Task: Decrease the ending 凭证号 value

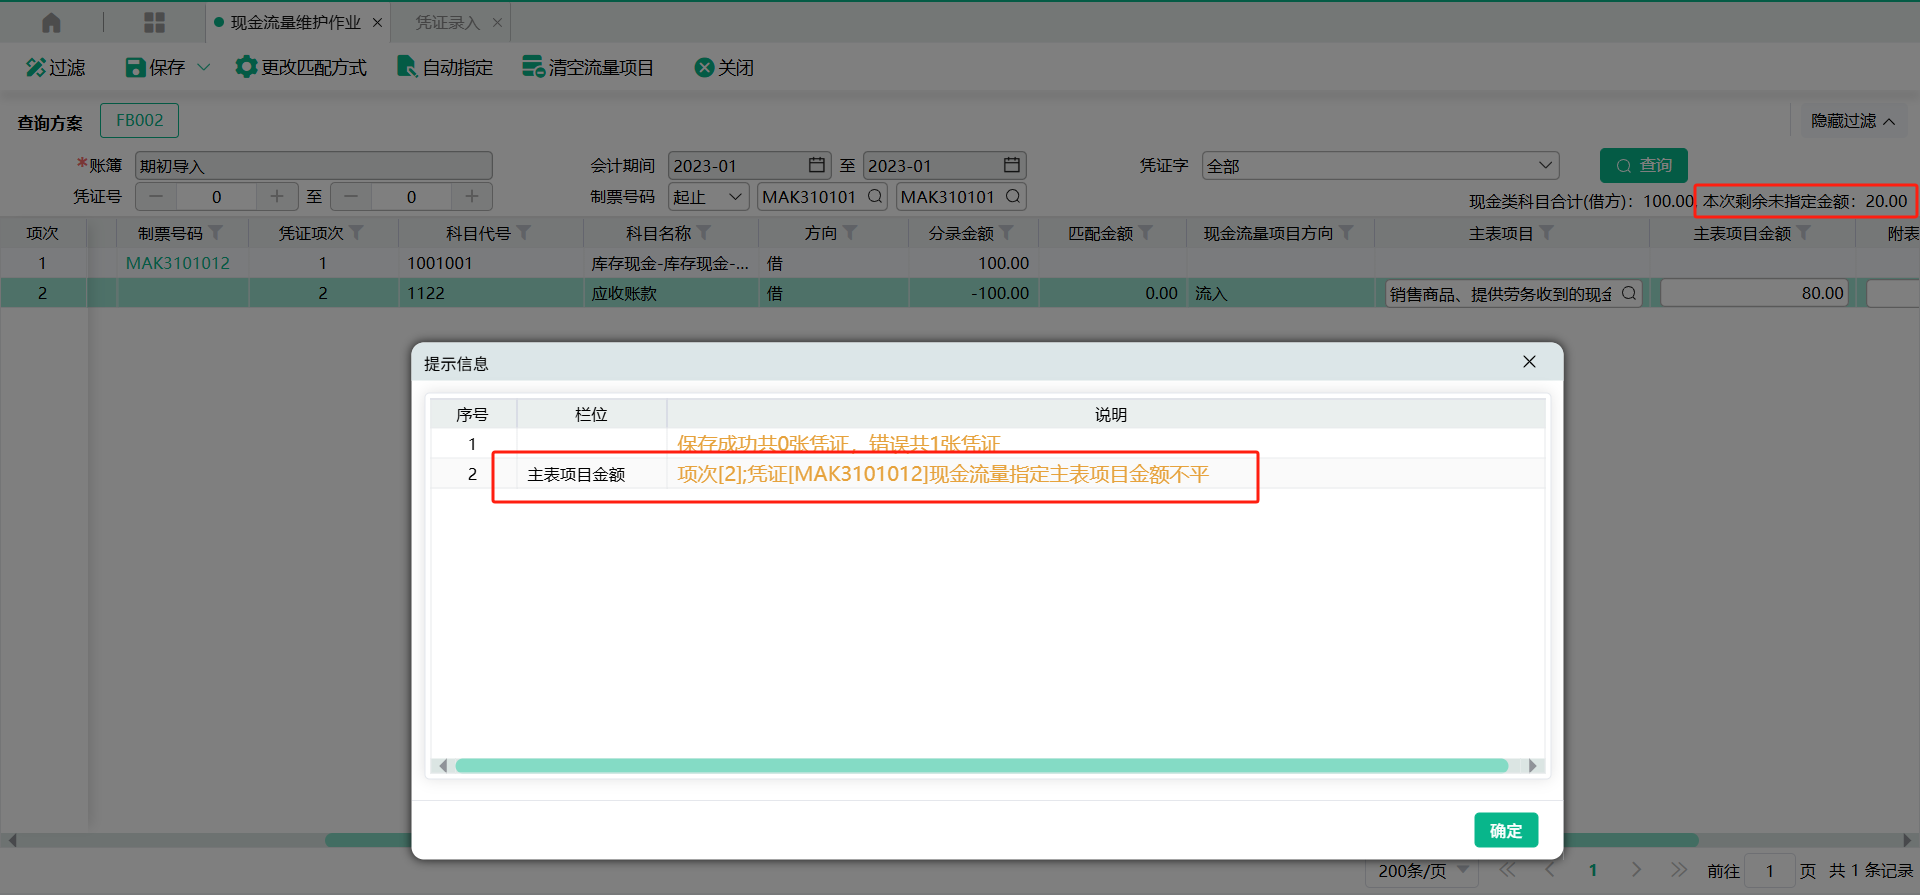Action: (x=351, y=196)
